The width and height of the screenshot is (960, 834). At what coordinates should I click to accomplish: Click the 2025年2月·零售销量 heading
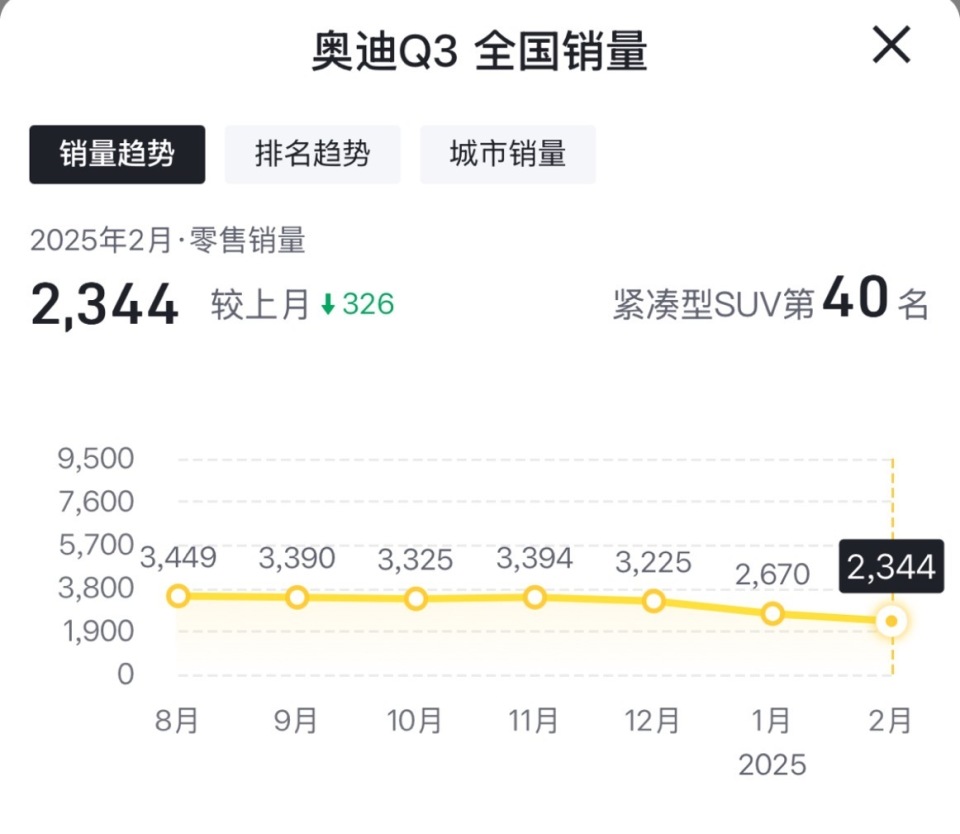(x=170, y=241)
